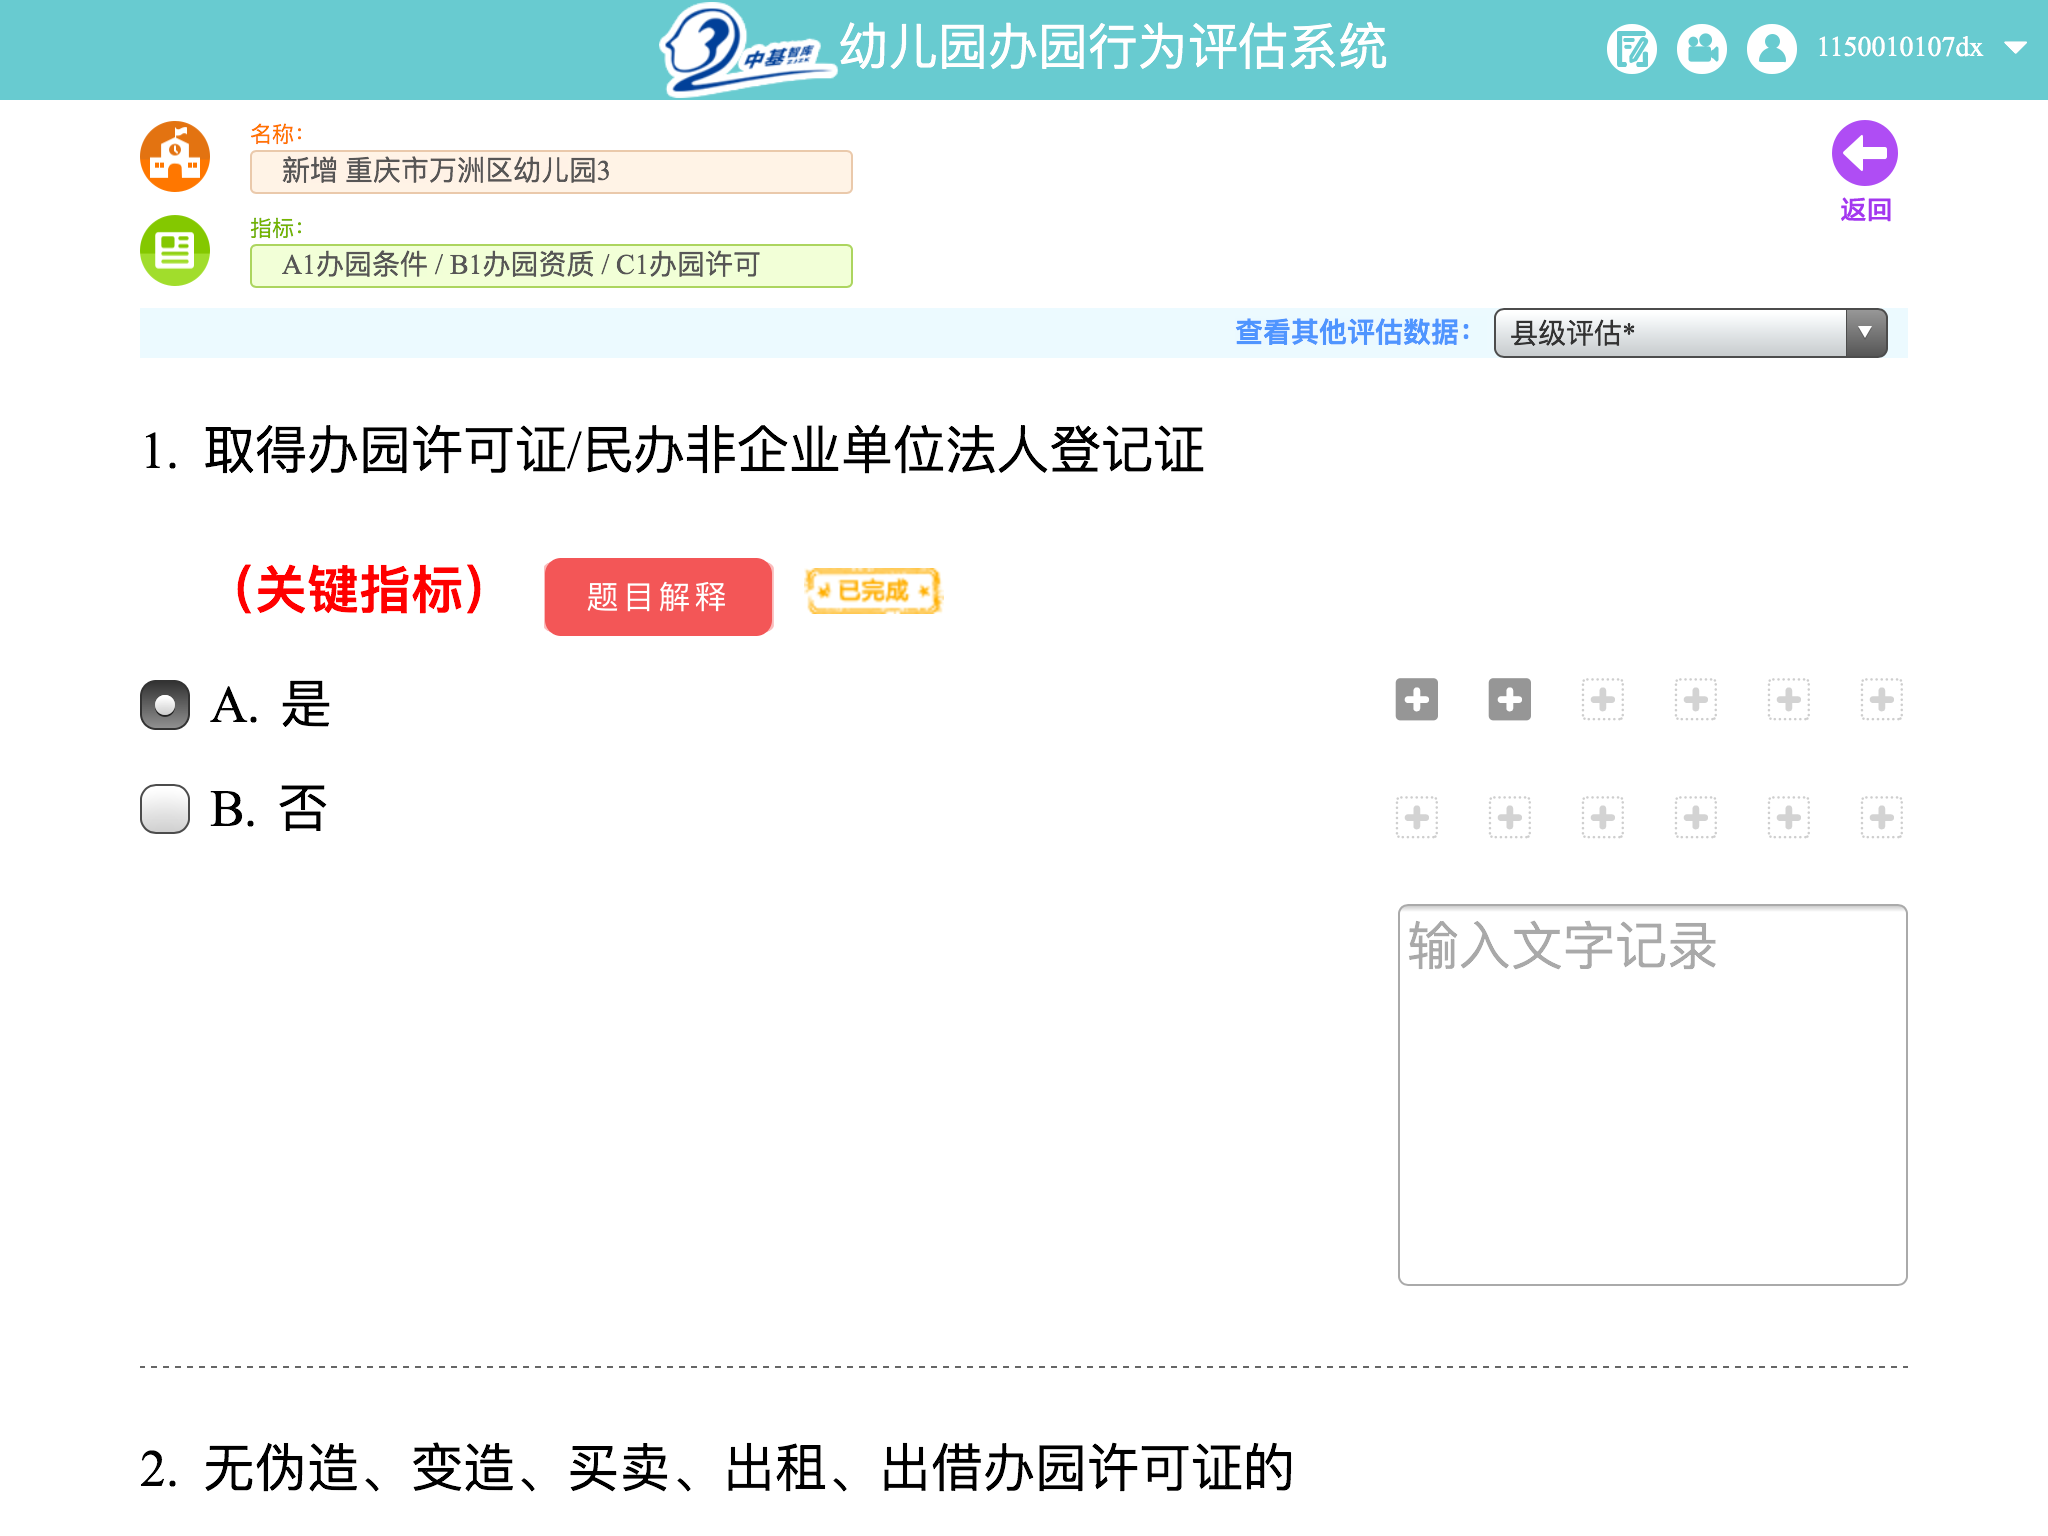Select radio option B. 否
The height and width of the screenshot is (1536, 2048).
point(165,808)
